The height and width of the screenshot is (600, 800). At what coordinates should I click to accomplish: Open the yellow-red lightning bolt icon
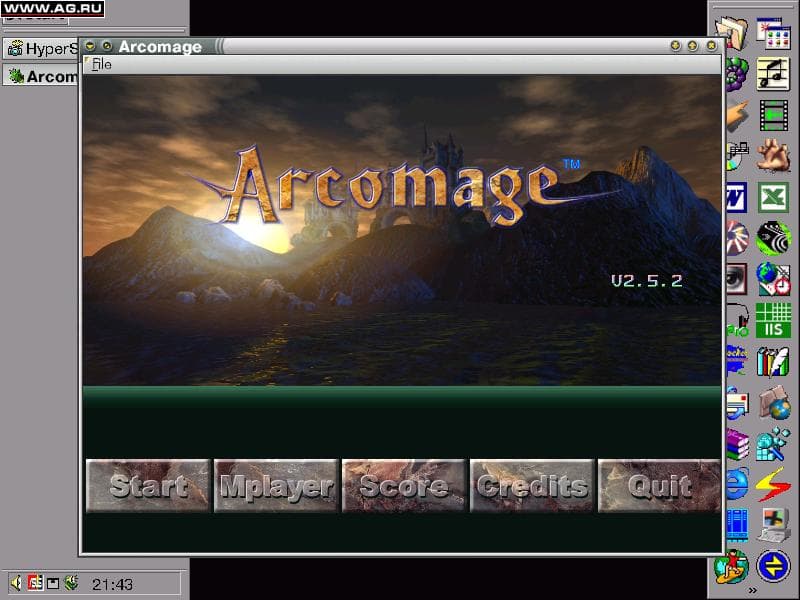tap(773, 485)
